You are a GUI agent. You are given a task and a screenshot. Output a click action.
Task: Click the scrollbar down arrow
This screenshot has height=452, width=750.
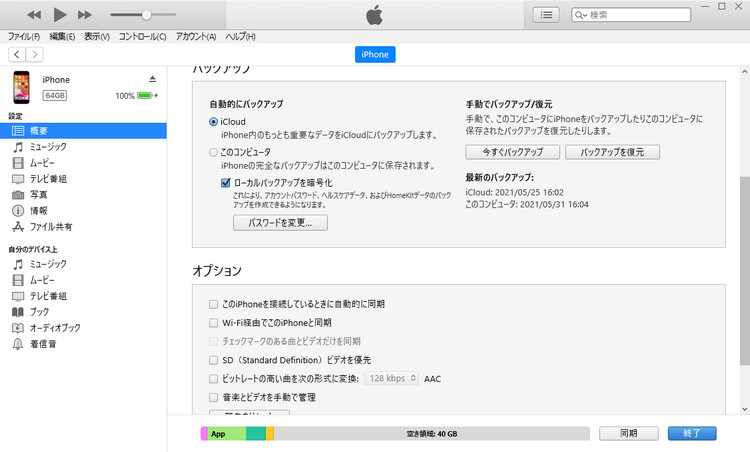744,409
